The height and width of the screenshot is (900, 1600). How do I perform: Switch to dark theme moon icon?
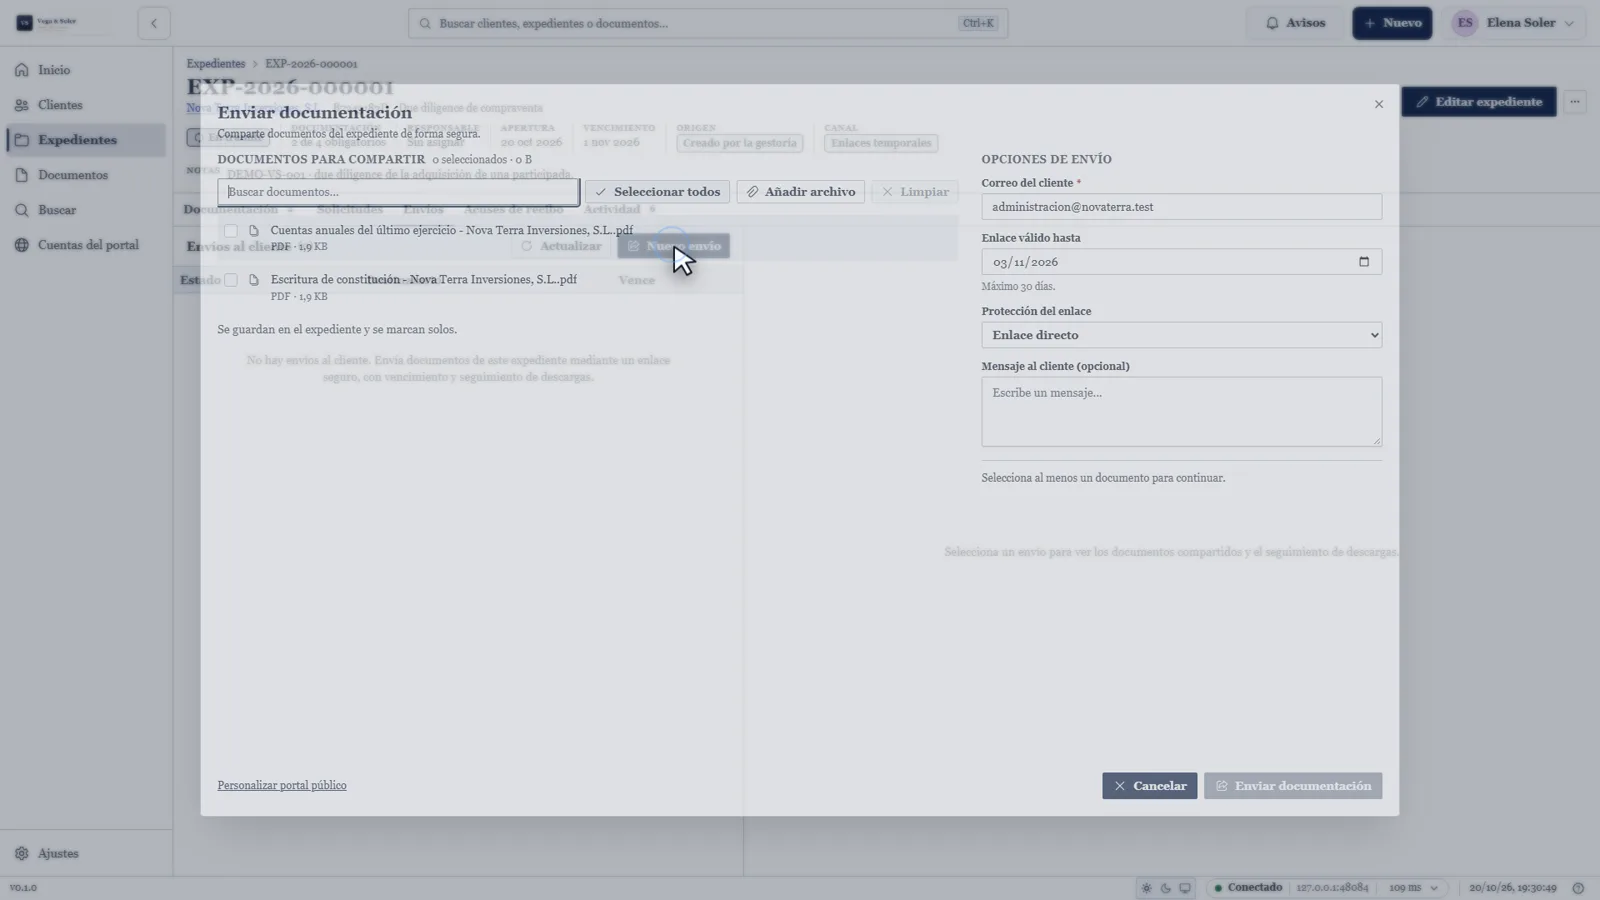point(1166,888)
